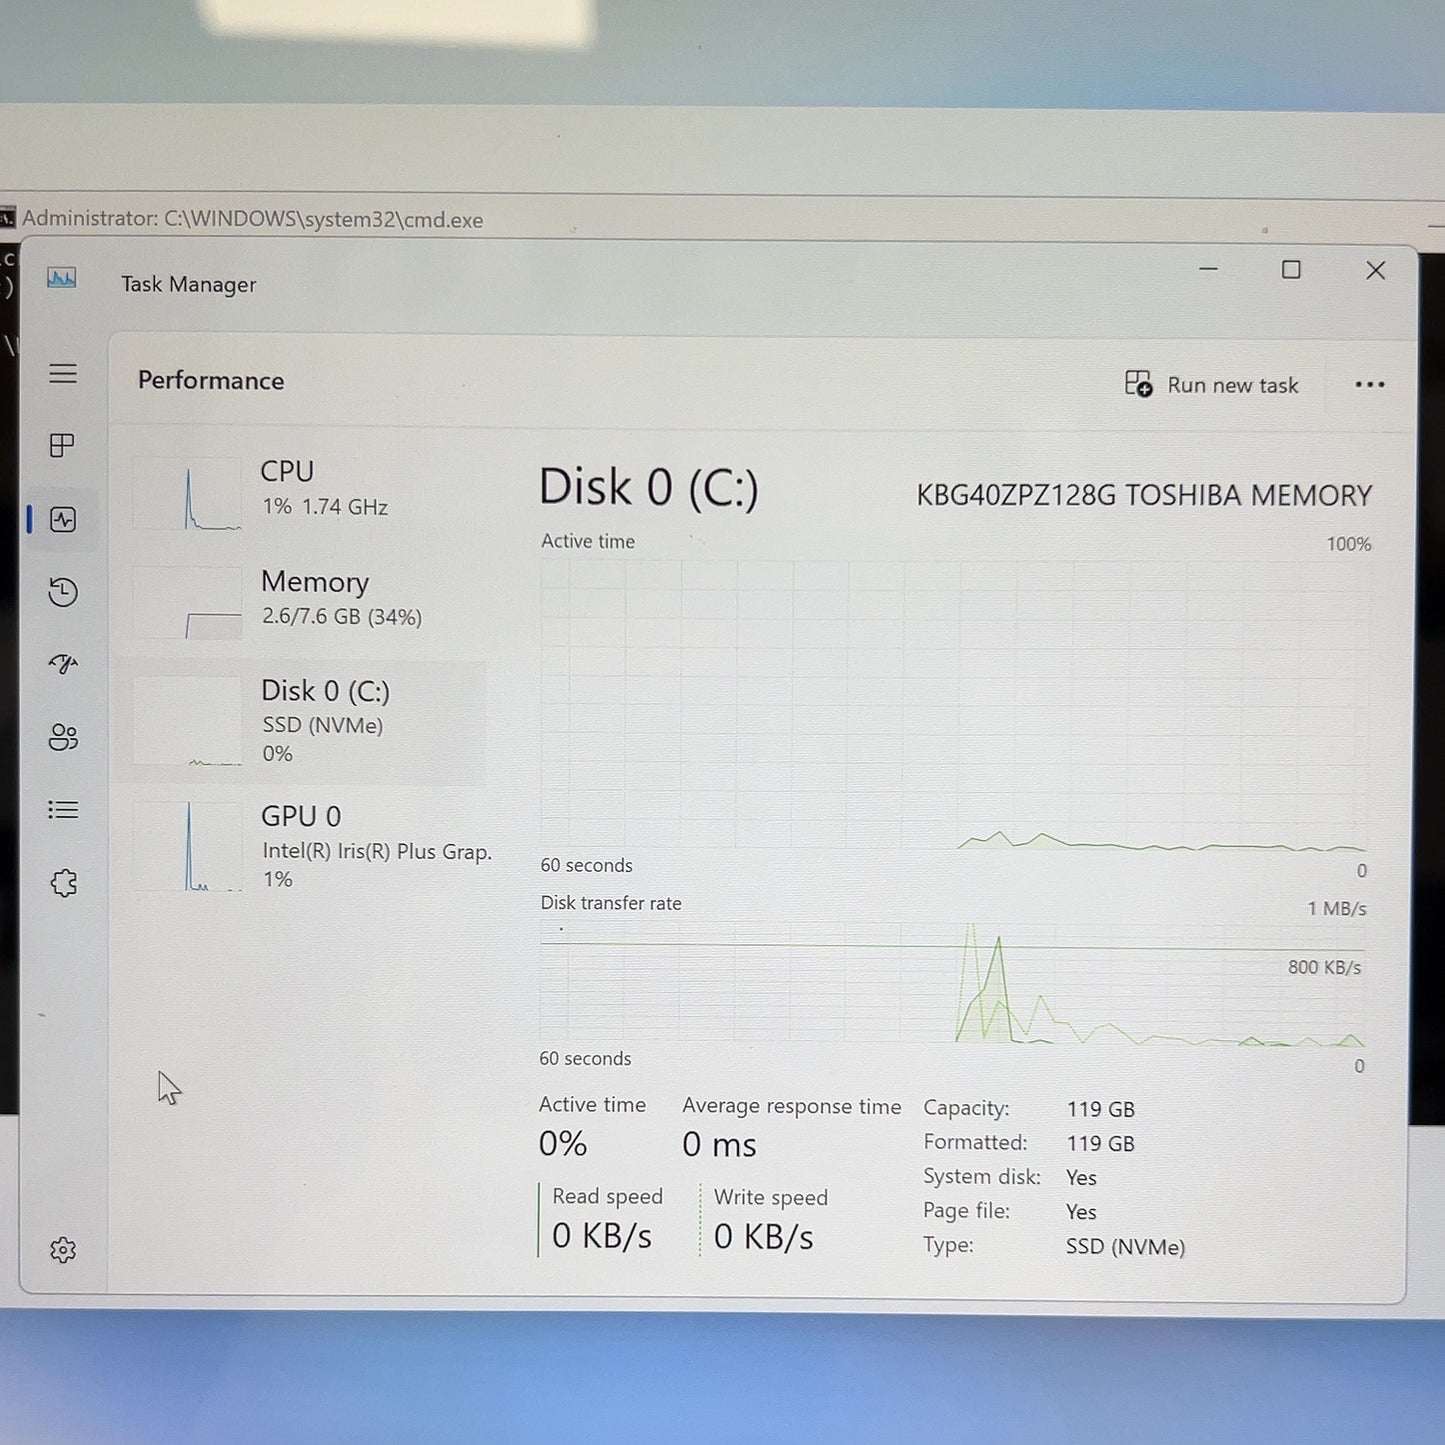Select the Disk 0 (C:) entry

[305, 722]
